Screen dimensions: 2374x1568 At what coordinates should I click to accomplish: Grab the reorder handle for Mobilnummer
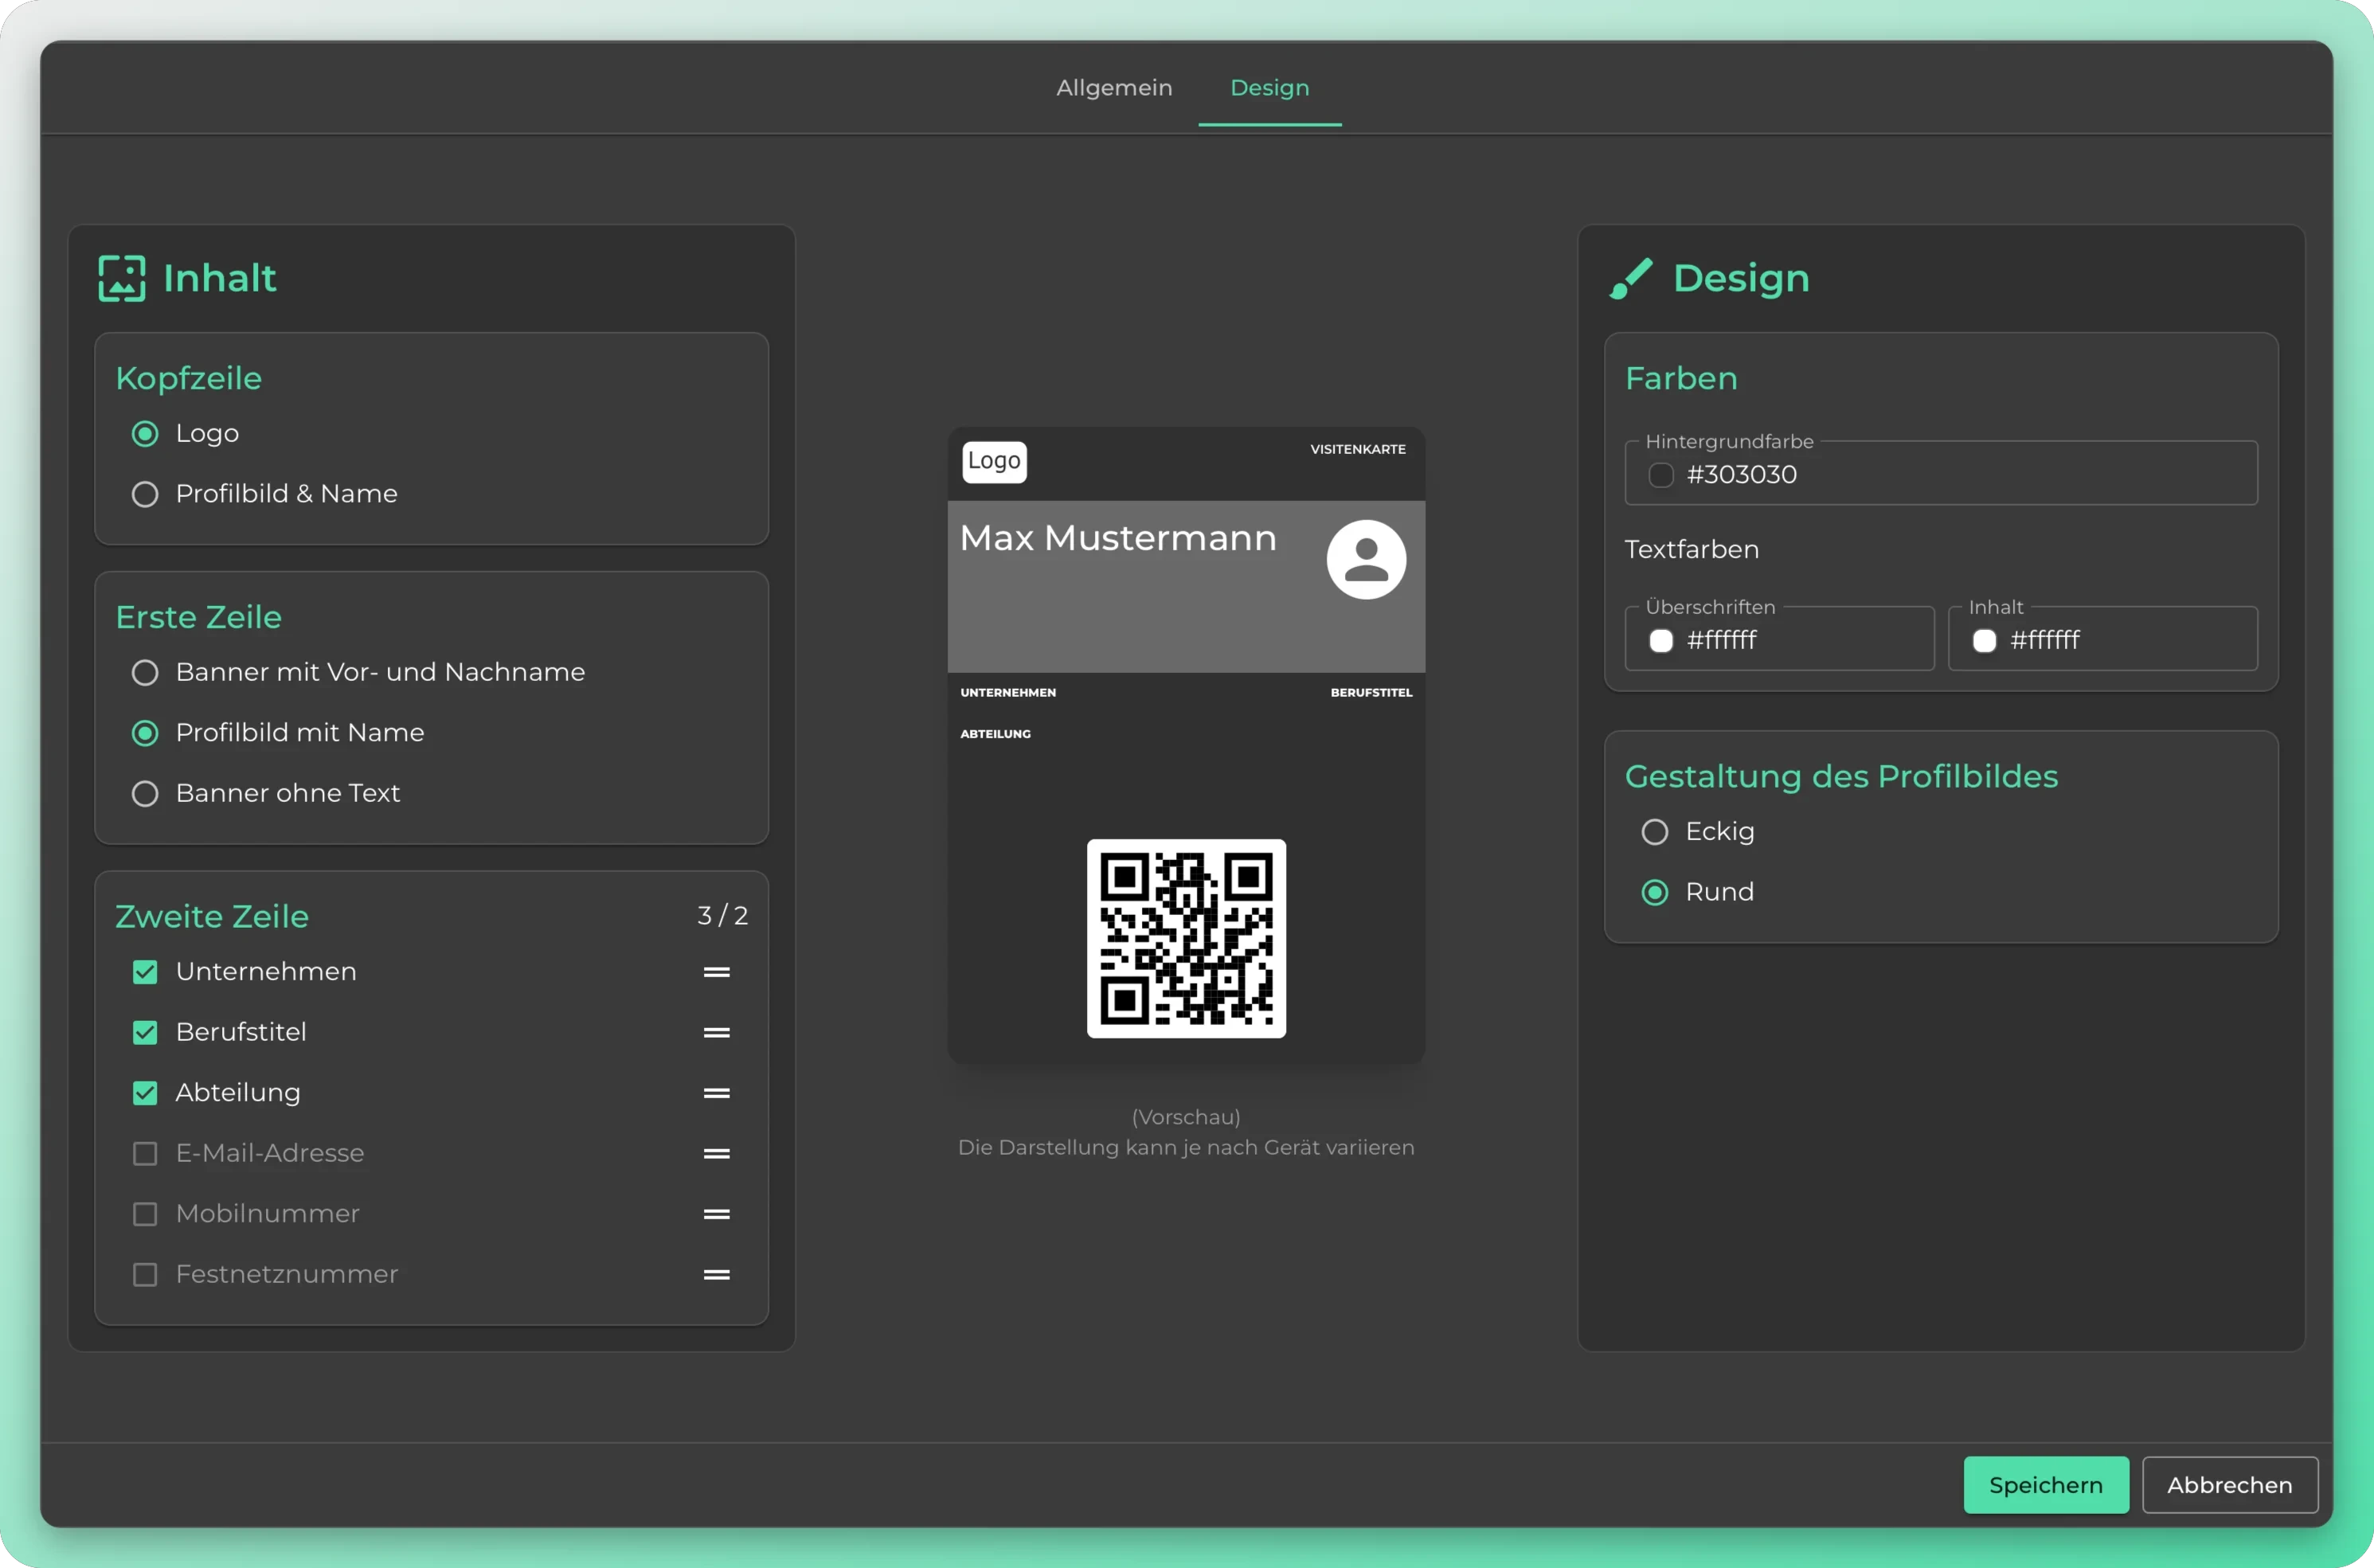[x=716, y=1214]
